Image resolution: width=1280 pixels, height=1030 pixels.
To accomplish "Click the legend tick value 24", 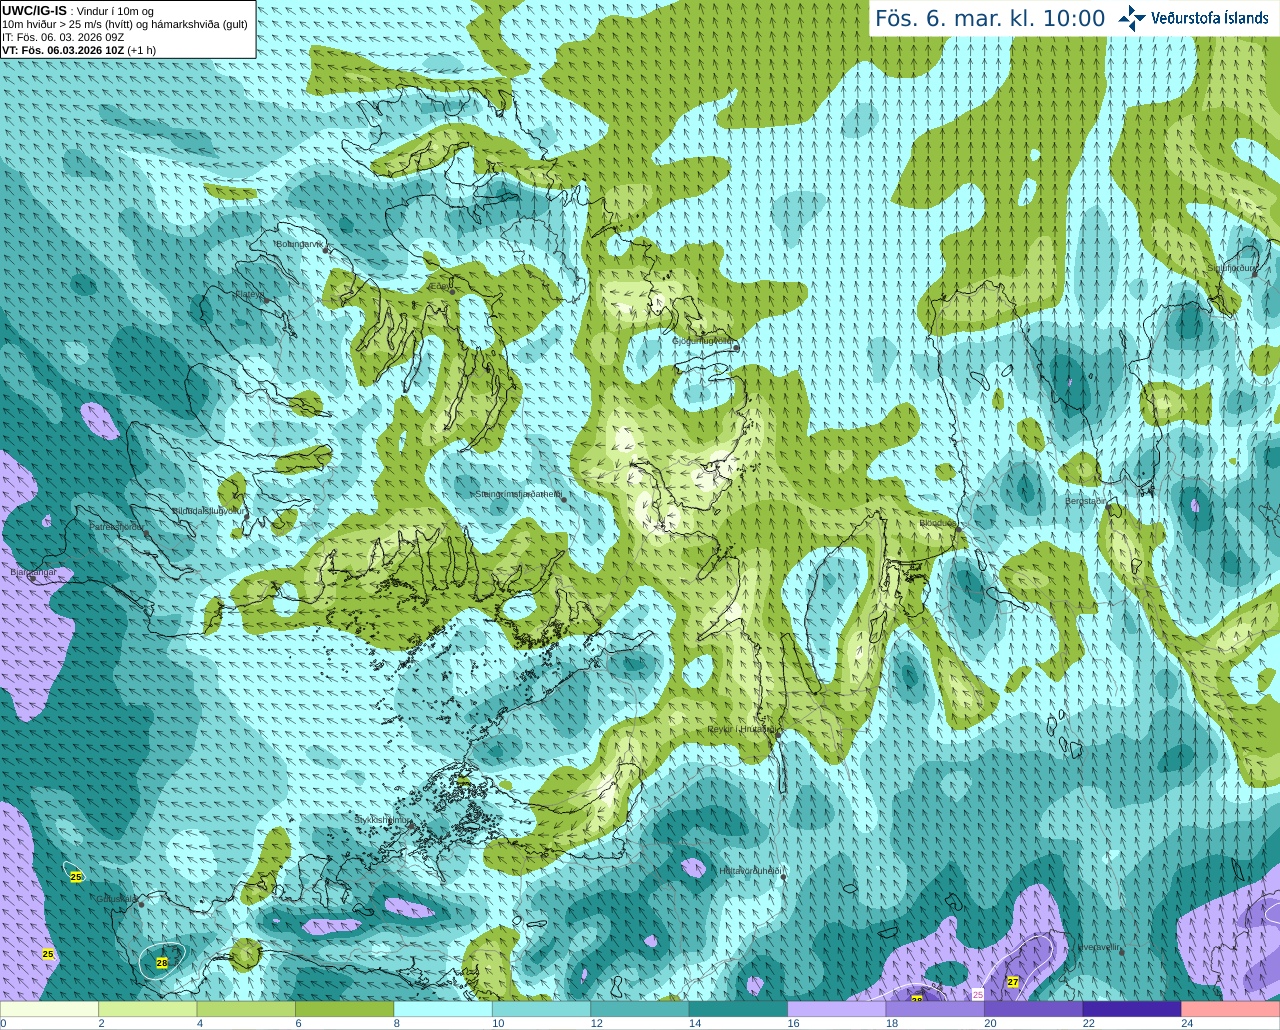I will click(x=1187, y=1023).
